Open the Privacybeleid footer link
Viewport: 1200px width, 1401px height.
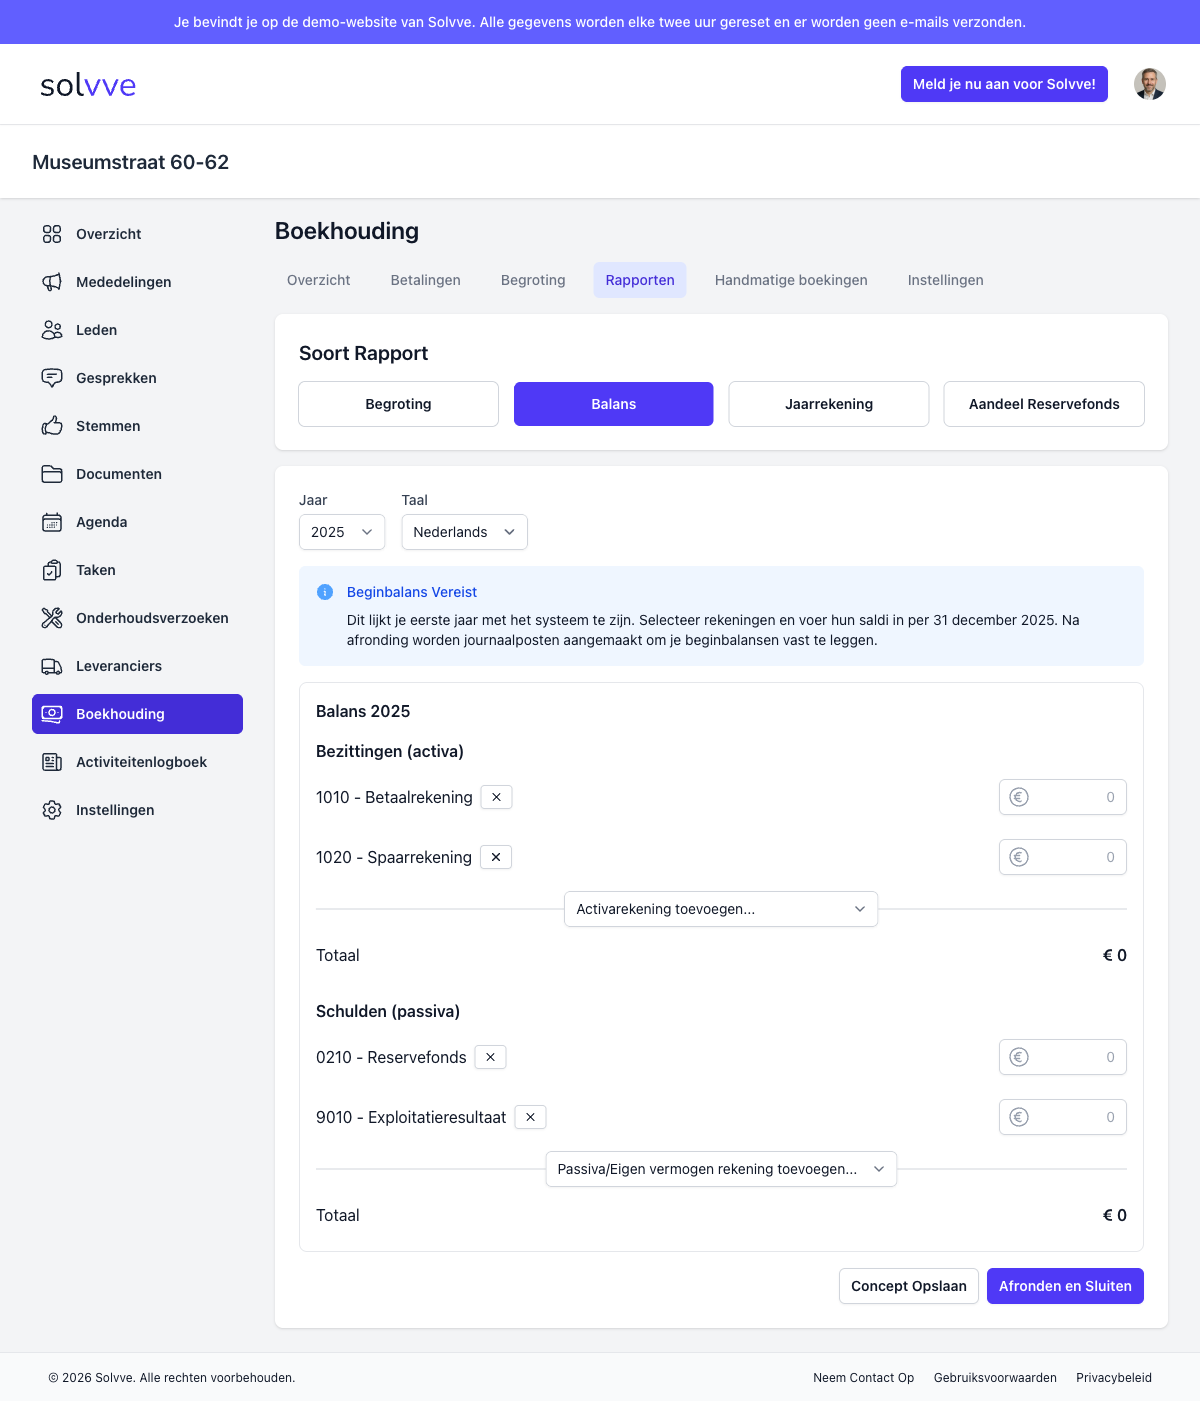click(1114, 1378)
